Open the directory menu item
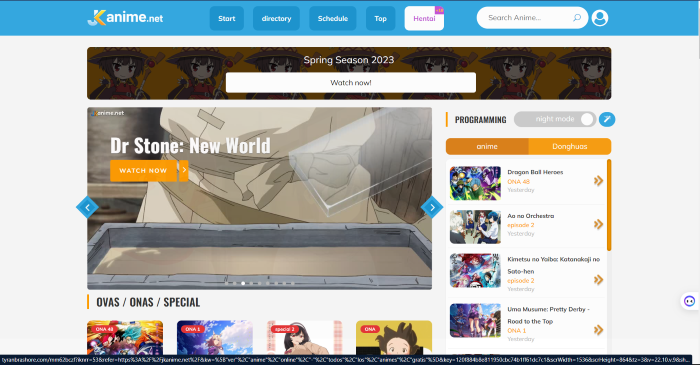Viewport: 700px width, 365px height. (276, 18)
